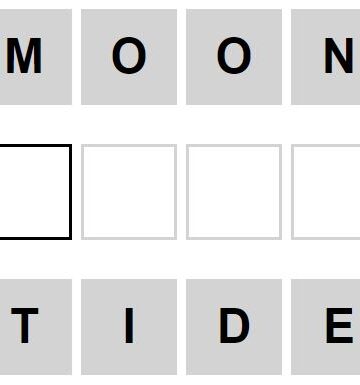Select the fourth empty box in middle row
Screen dimensions: 360x385
click(x=326, y=192)
